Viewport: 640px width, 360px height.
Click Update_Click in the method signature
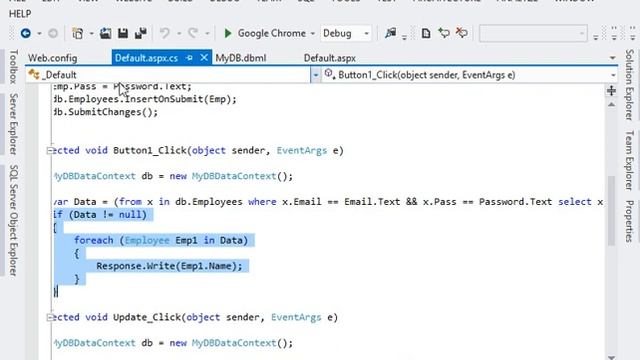pyautogui.click(x=147, y=318)
